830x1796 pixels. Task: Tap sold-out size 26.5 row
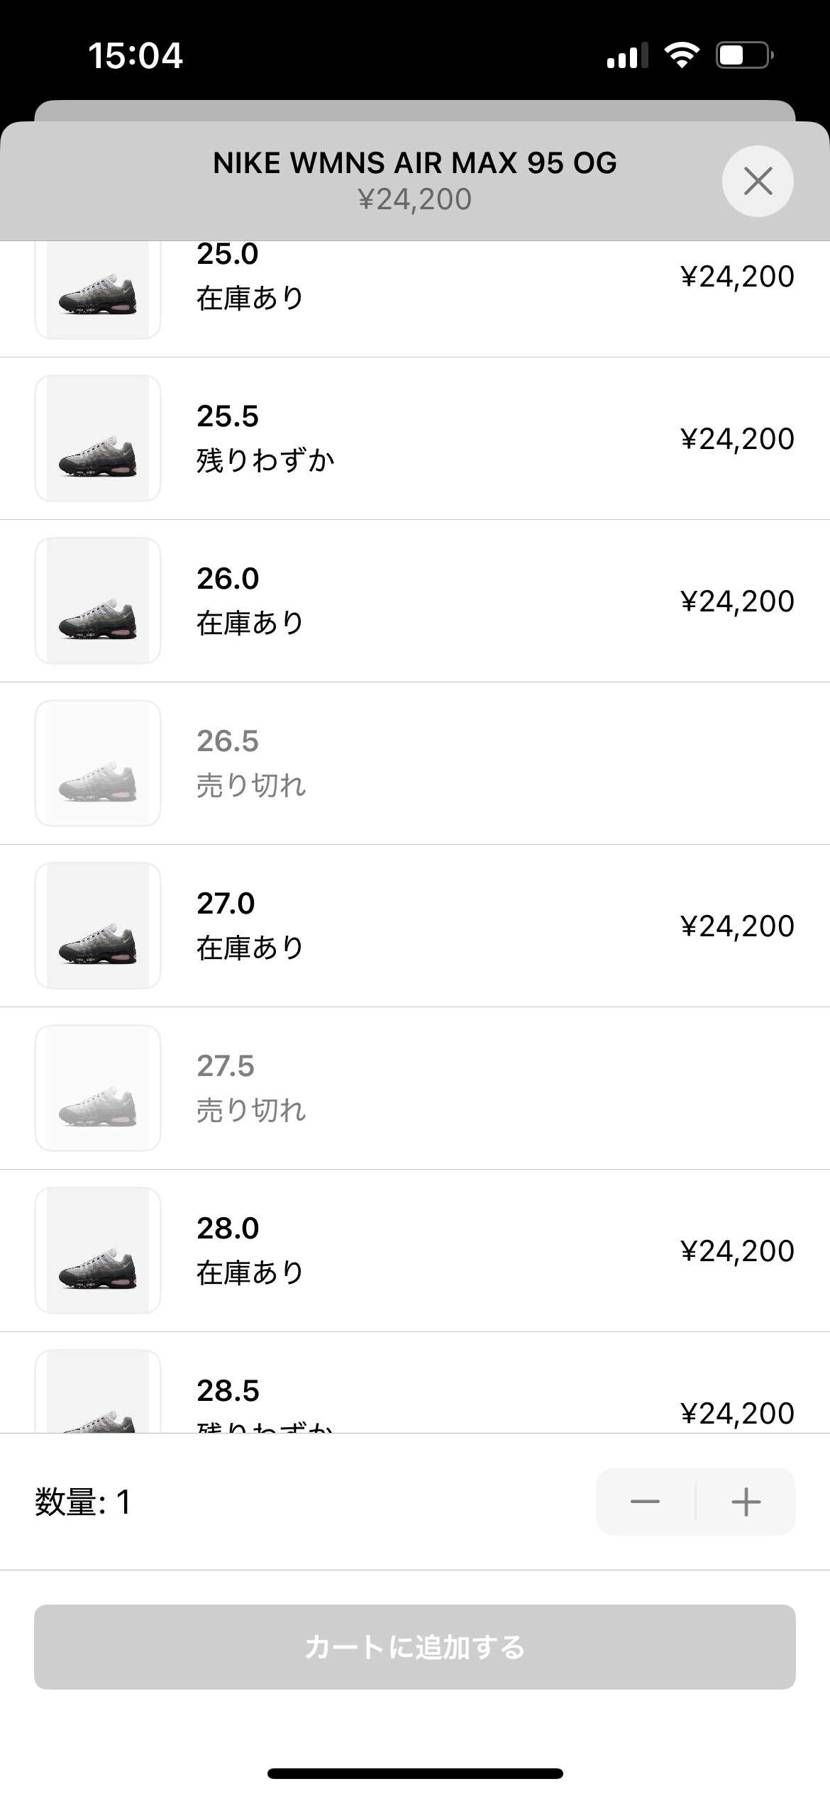pos(414,763)
